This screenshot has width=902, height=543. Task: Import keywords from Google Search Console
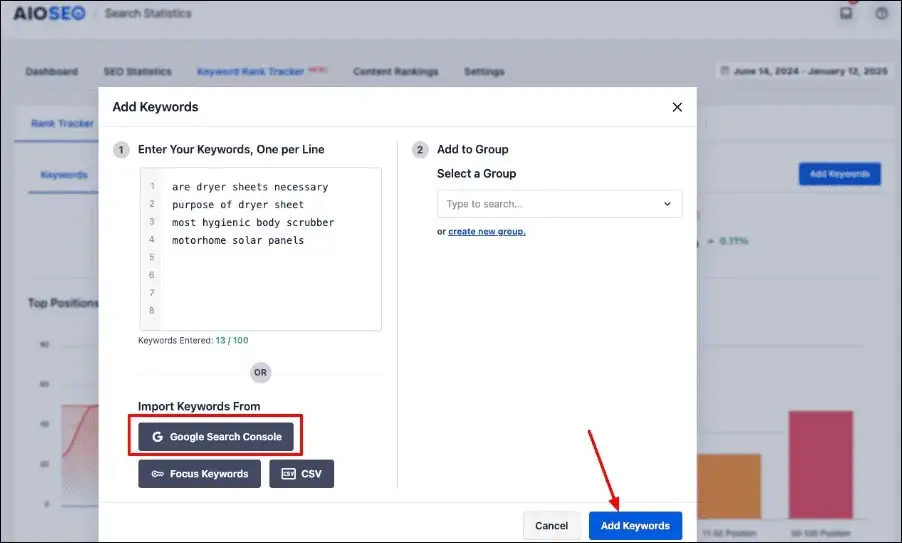pos(216,437)
